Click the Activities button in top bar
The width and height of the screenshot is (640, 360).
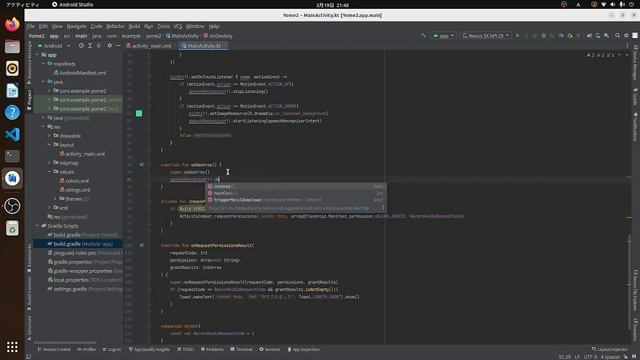(23, 4)
